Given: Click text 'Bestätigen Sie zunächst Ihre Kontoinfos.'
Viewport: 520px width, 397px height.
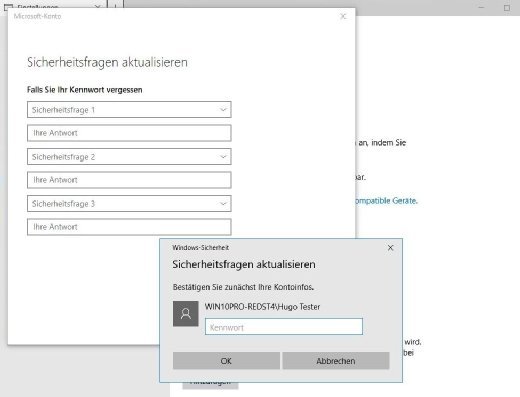Looking at the screenshot, I should coord(243,287).
